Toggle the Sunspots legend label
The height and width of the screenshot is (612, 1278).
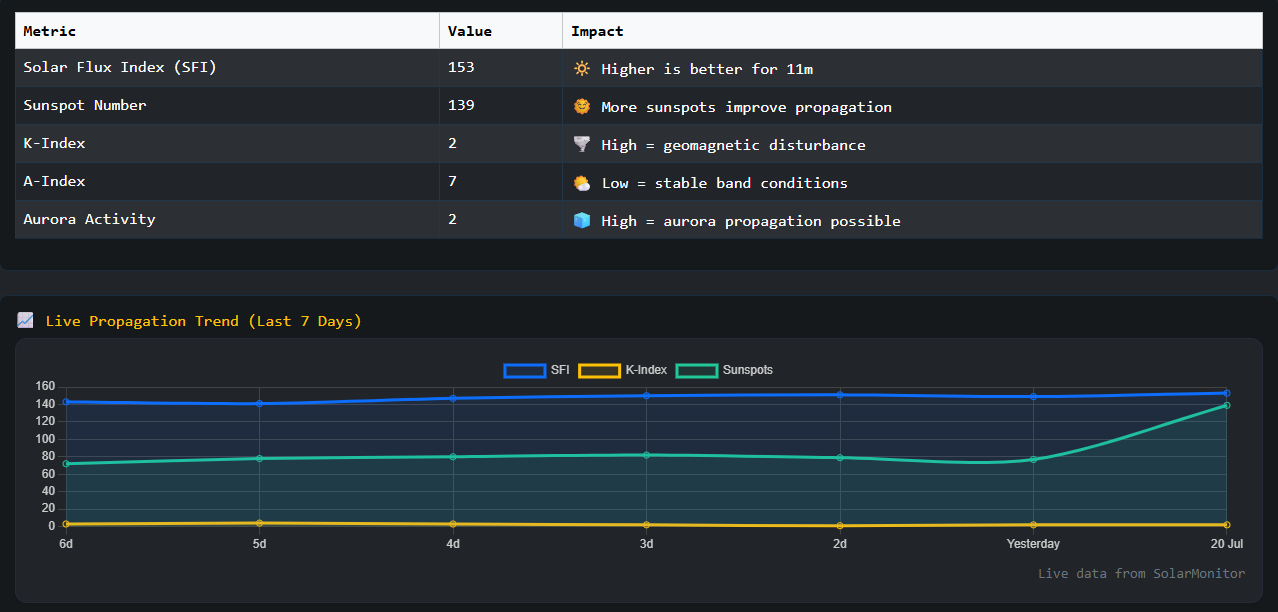[x=747, y=370]
